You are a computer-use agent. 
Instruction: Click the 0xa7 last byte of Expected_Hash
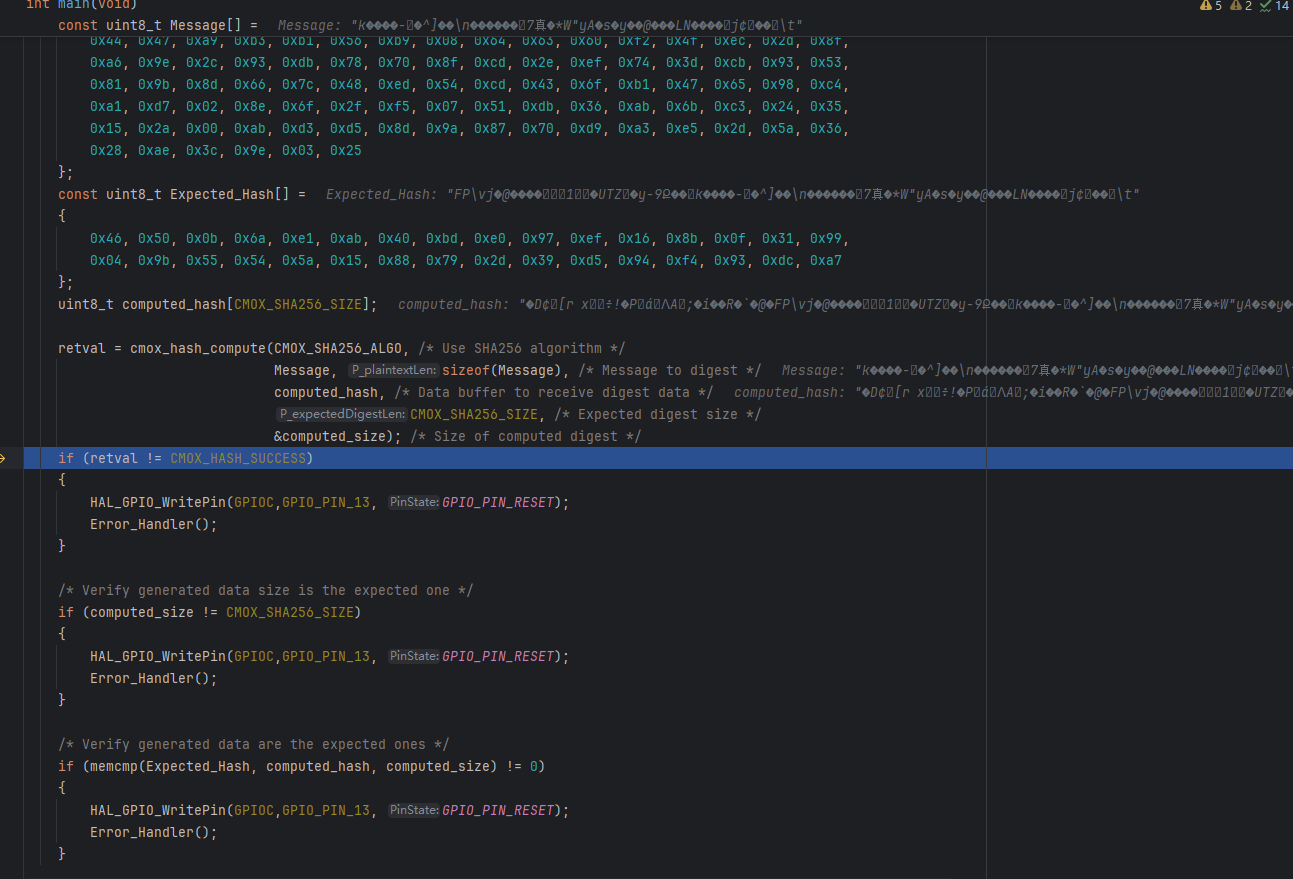[x=825, y=260]
